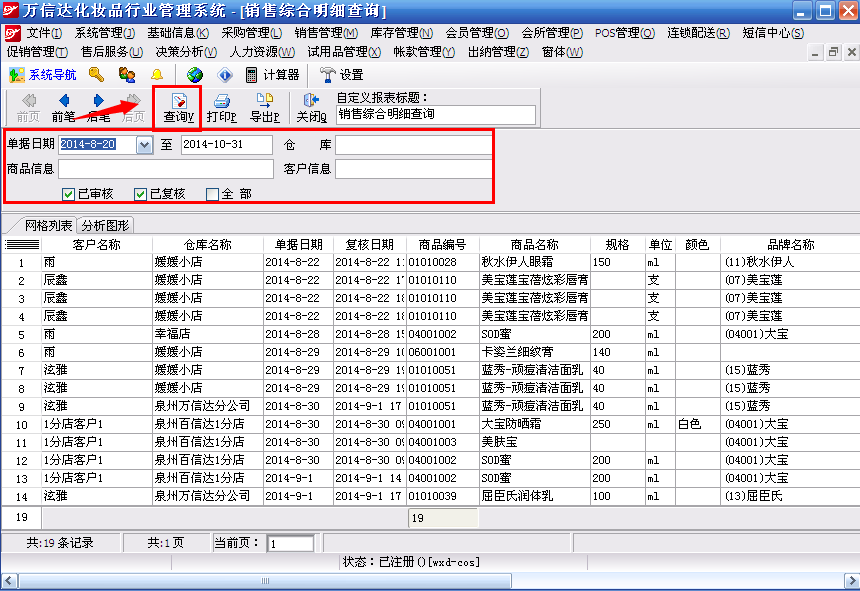Image resolution: width=860 pixels, height=591 pixels.
Task: Print the report (打印)
Action: point(222,108)
